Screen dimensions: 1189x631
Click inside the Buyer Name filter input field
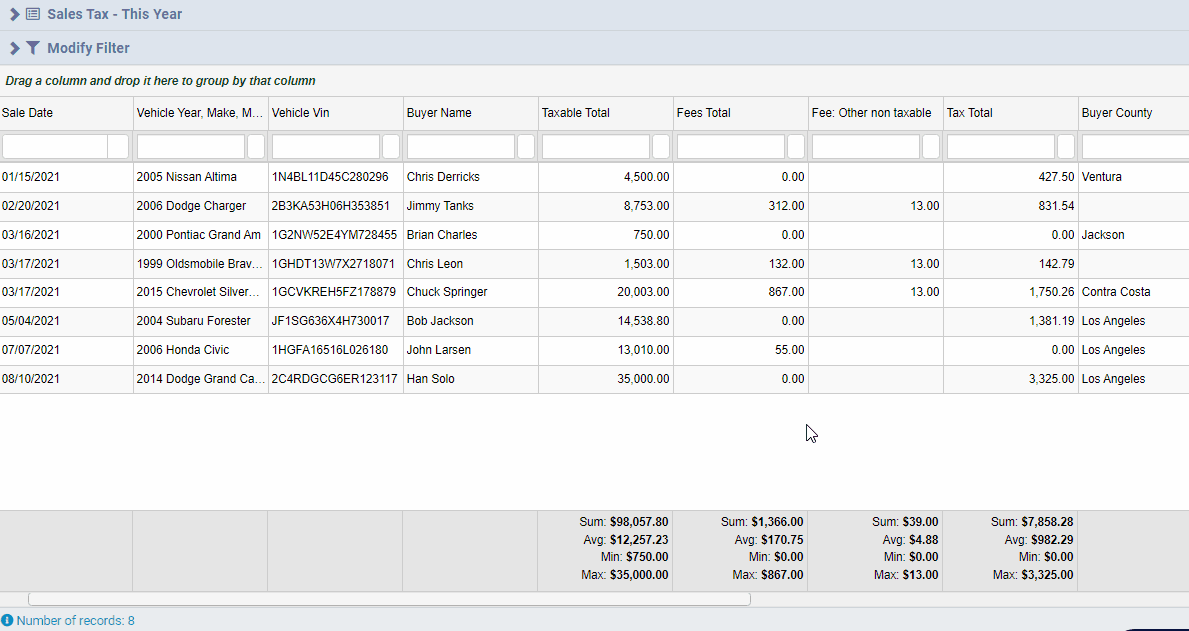[460, 146]
